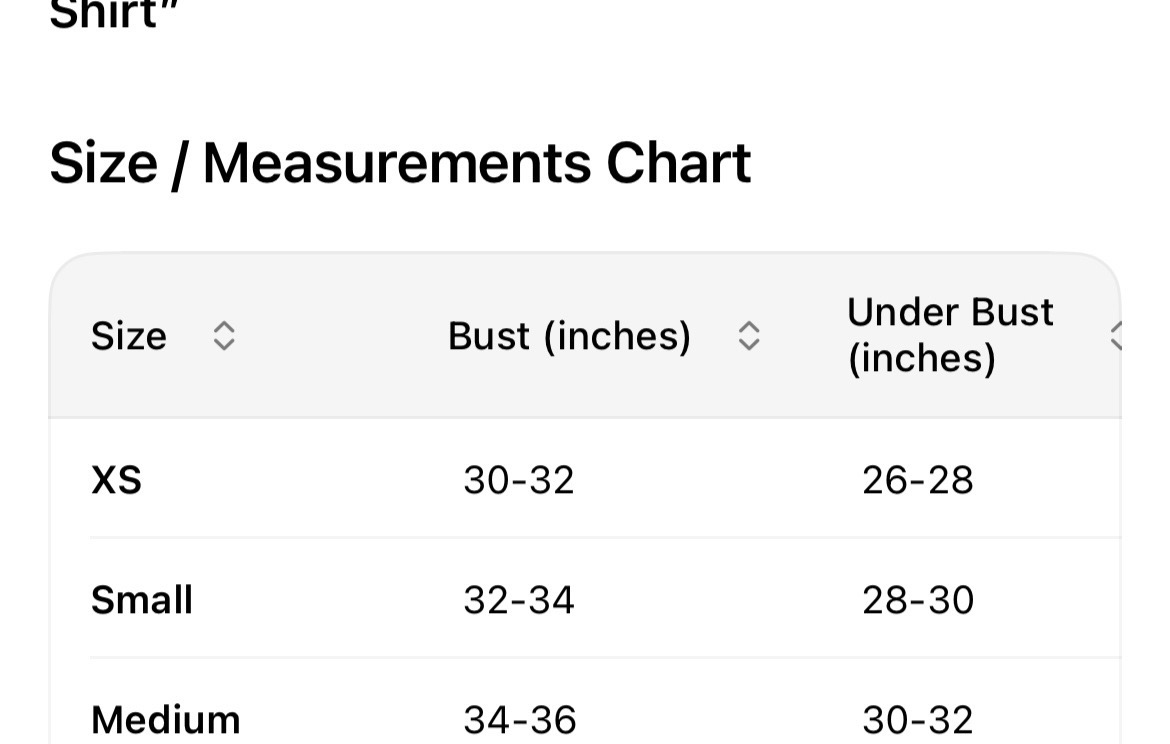Screen dimensions: 1170x744
Task: Click Medium under bust value 30-32
Action: pos(918,720)
